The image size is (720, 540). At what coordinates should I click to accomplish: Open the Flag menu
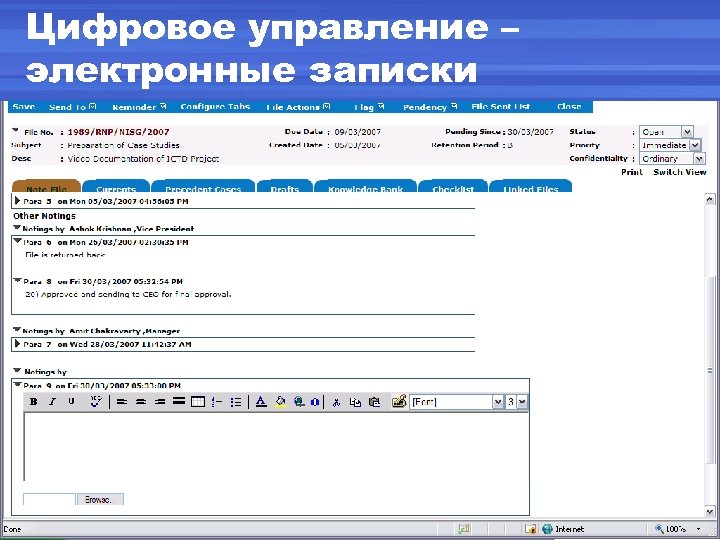pyautogui.click(x=369, y=107)
